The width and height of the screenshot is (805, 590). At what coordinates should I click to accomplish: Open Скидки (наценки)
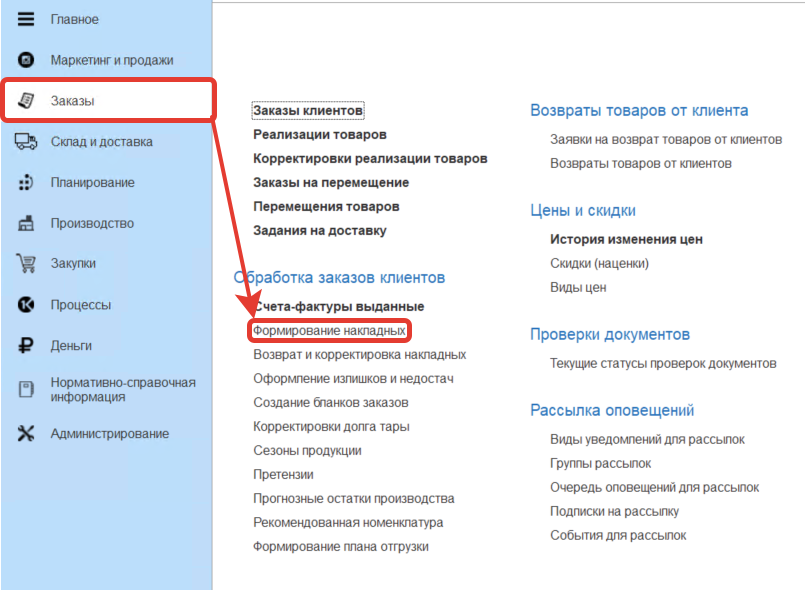click(599, 263)
